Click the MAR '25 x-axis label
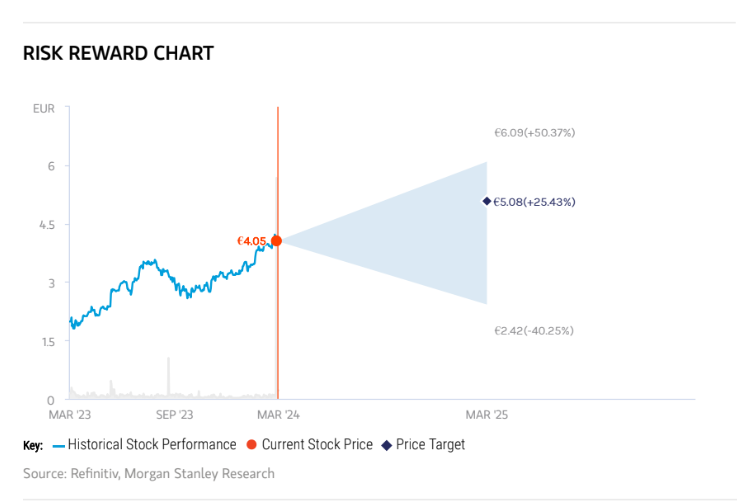The image size is (737, 504). pos(487,413)
